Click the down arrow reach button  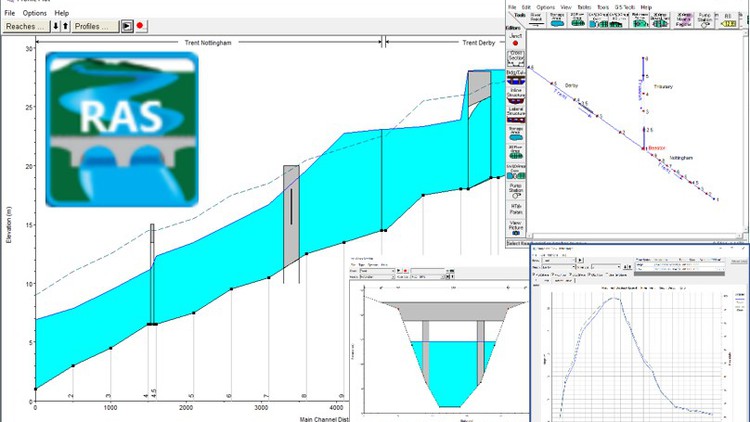click(x=56, y=25)
